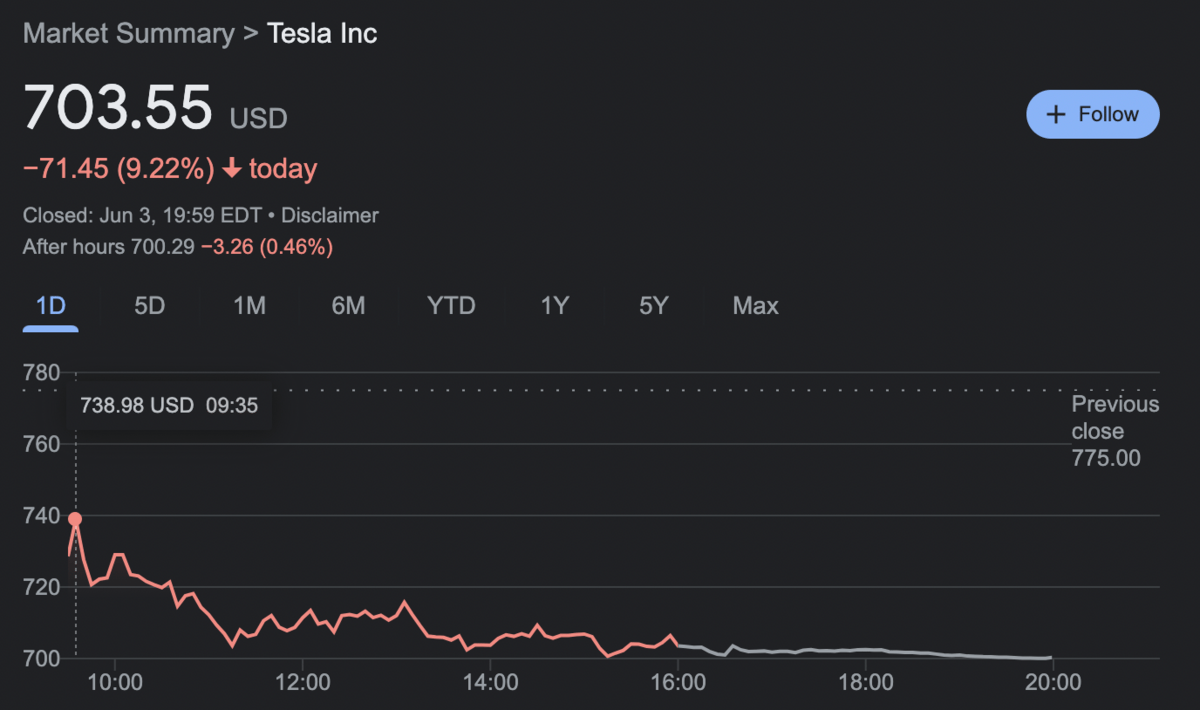Show the 1Y price chart

pyautogui.click(x=554, y=305)
